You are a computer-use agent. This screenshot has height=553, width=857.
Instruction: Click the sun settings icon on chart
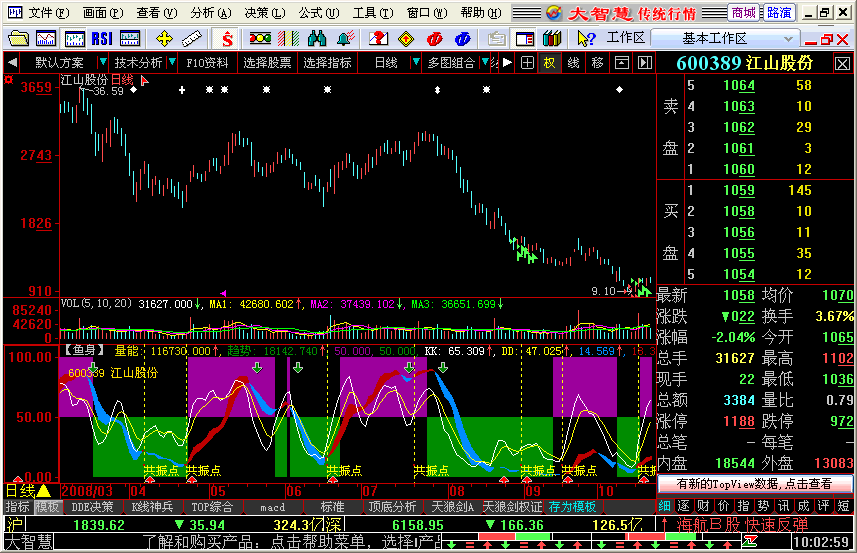[x=9, y=80]
